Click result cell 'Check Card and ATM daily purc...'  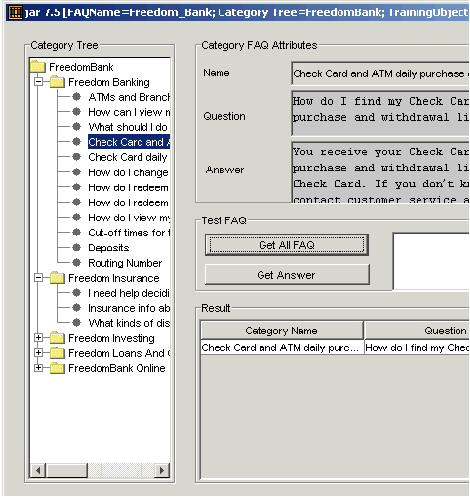coord(282,348)
